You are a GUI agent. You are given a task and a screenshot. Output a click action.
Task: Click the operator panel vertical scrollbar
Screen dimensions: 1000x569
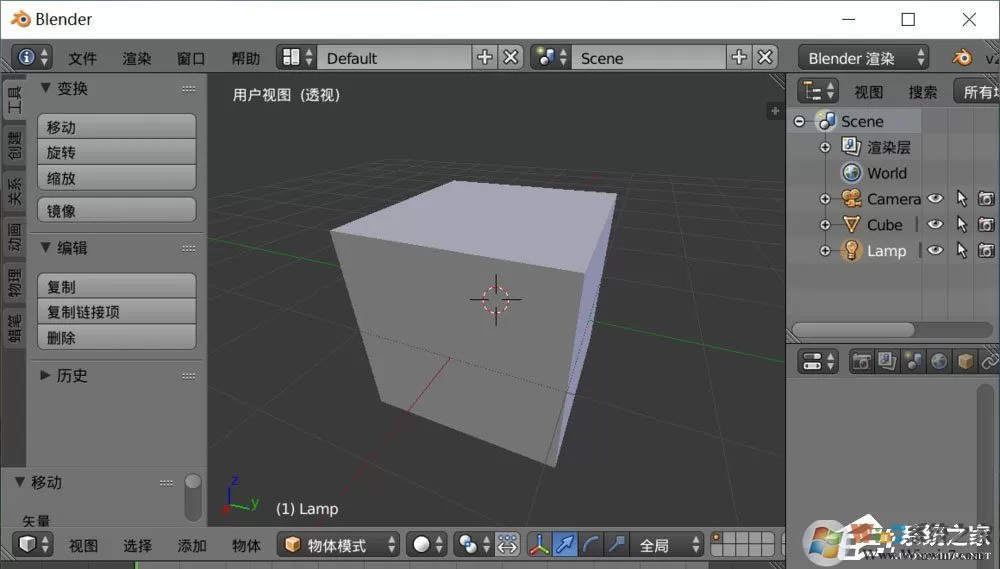pos(193,497)
